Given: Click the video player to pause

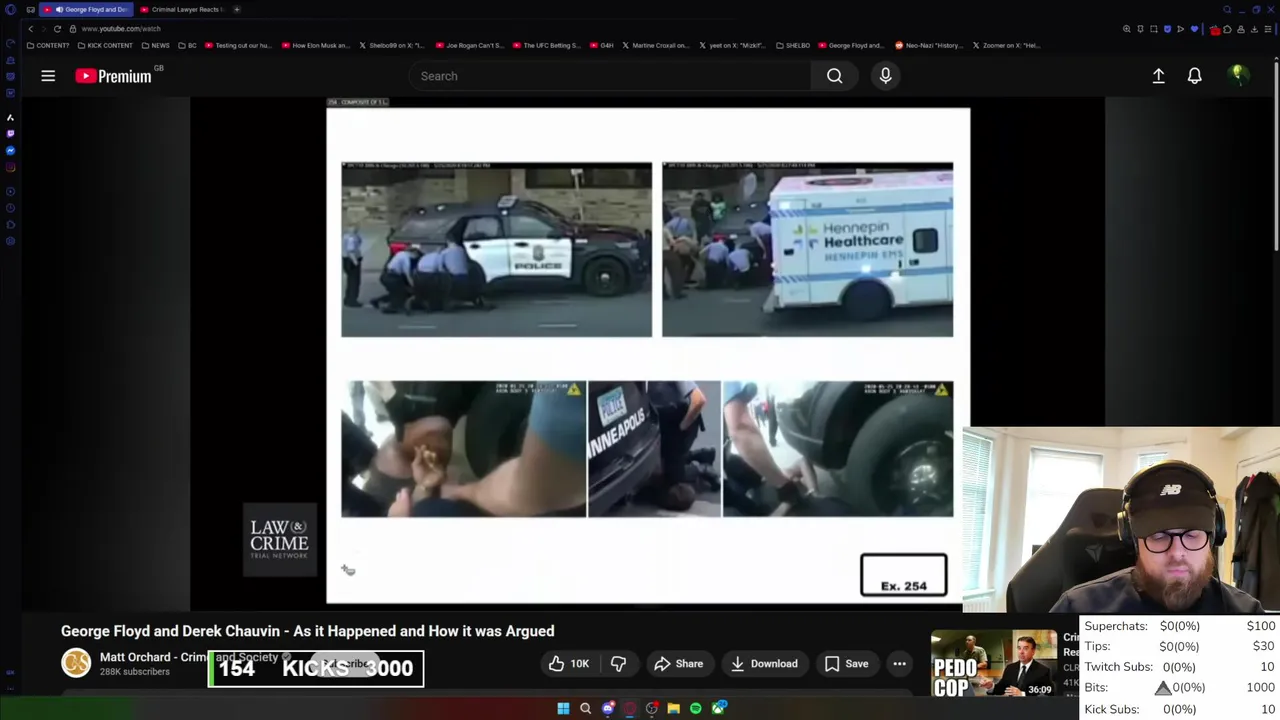Looking at the screenshot, I should click(x=648, y=355).
